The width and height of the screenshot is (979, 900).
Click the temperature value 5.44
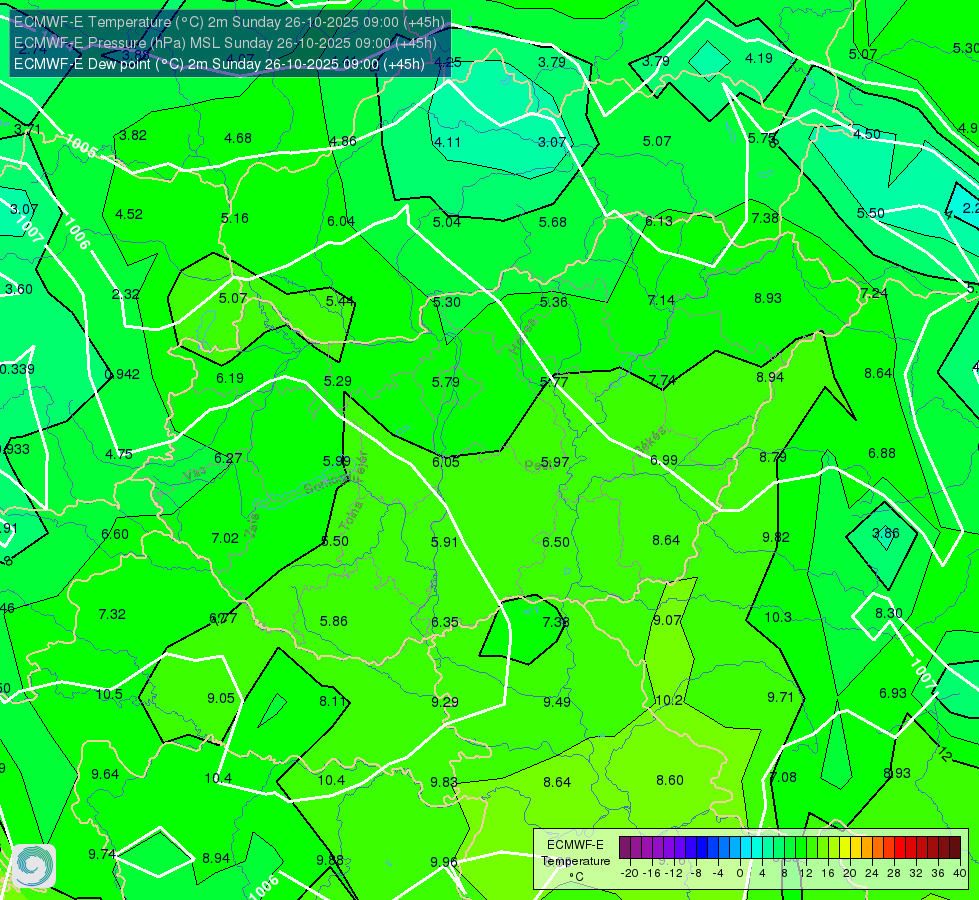point(340,301)
